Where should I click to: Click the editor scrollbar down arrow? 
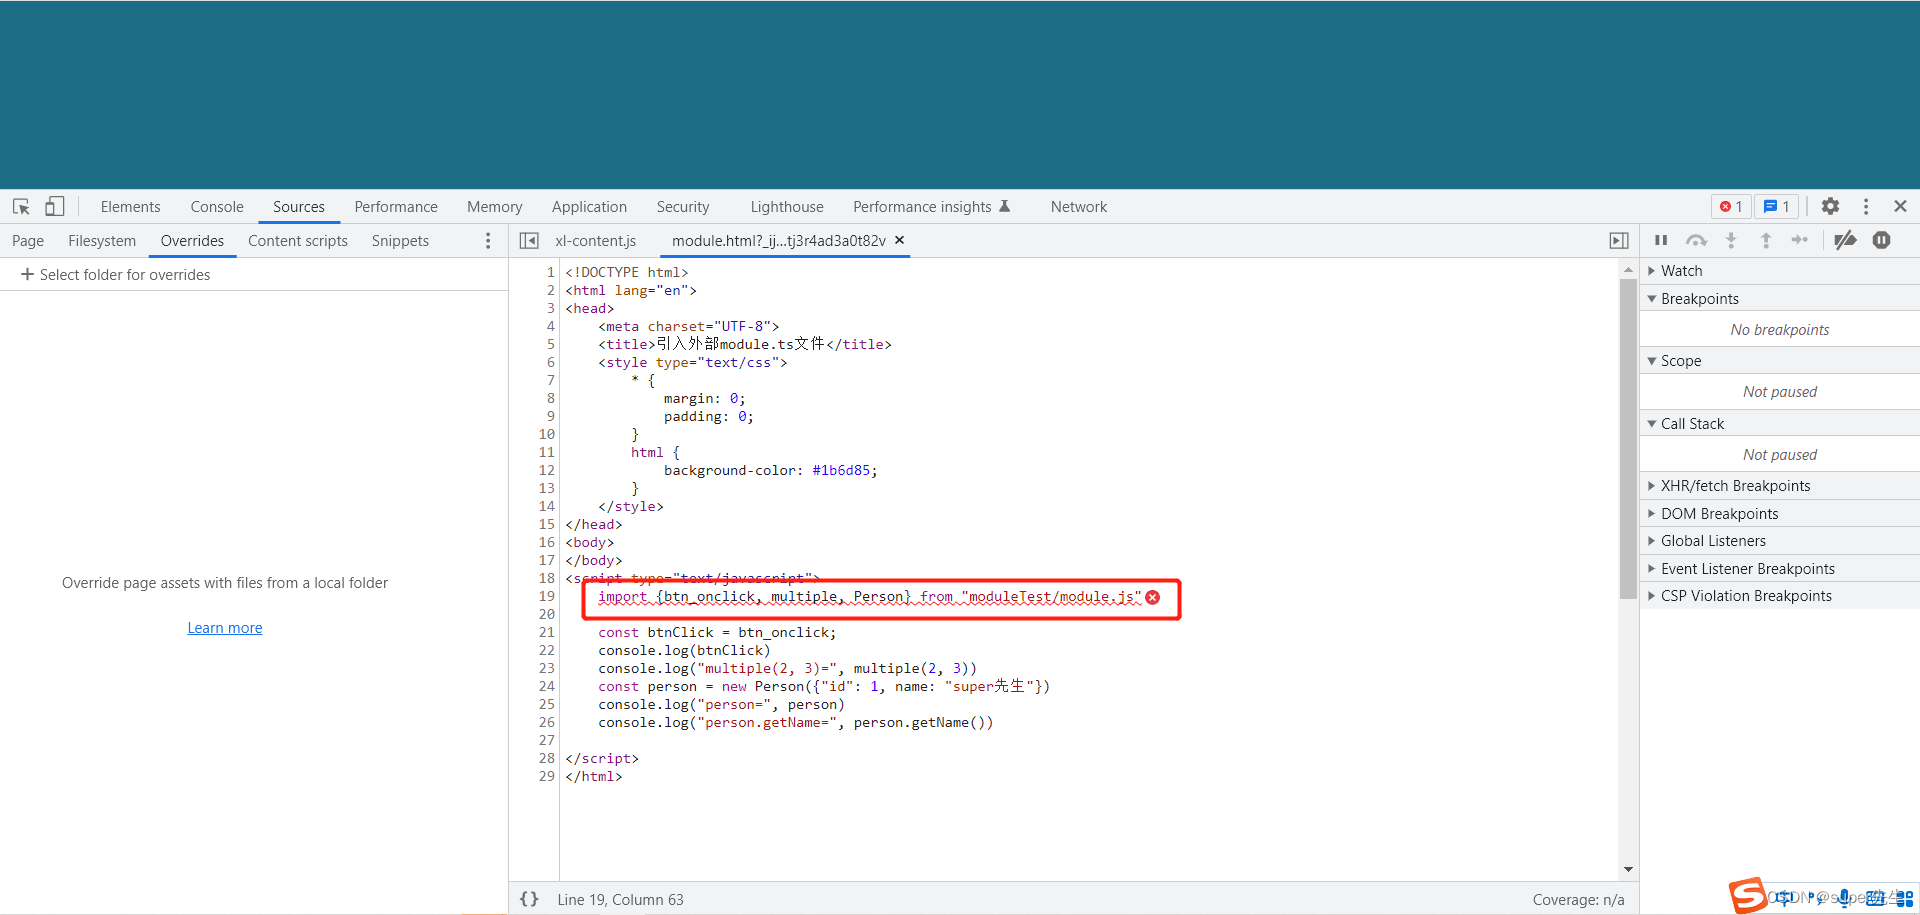point(1628,869)
